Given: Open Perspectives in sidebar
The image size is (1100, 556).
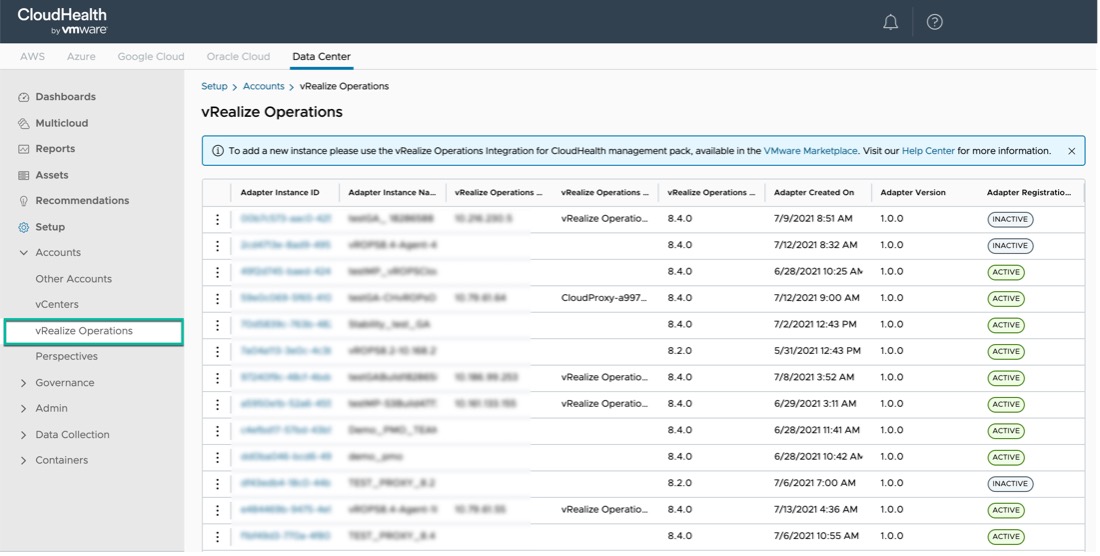Looking at the screenshot, I should click(x=67, y=357).
